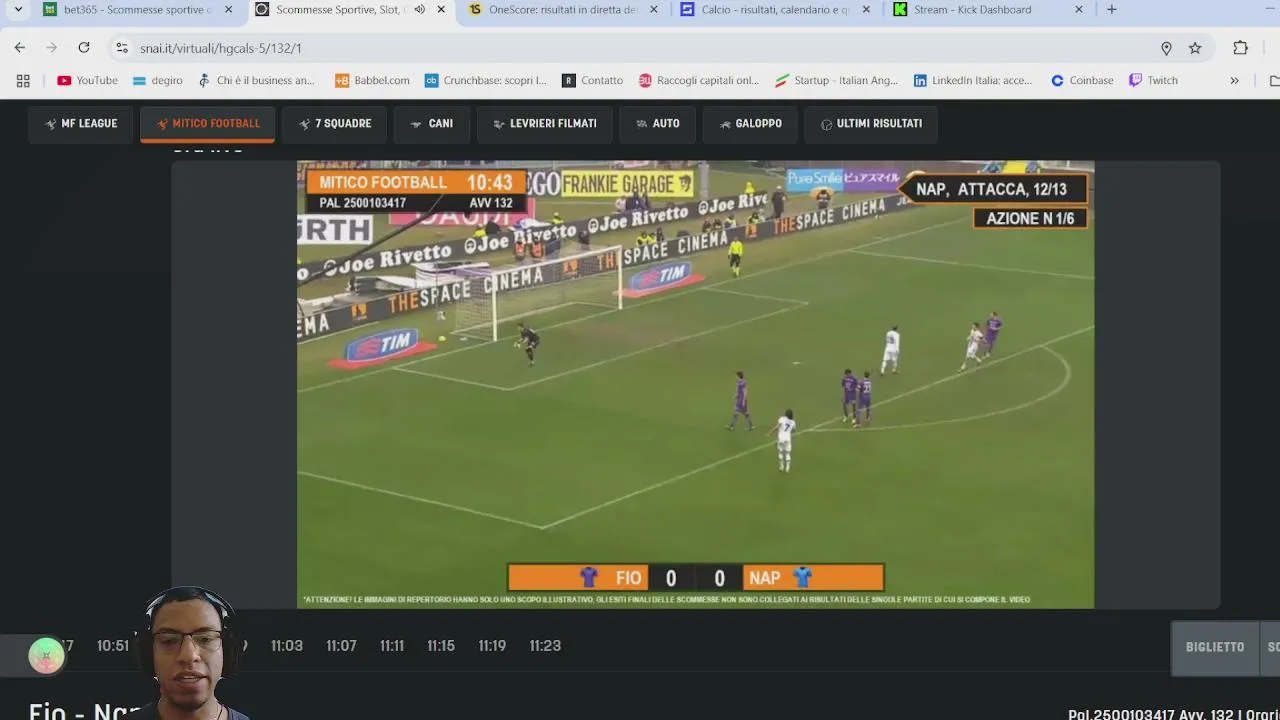Expand the tab search dropdown arrow
Screen dimensions: 1280x720
pos(18,9)
